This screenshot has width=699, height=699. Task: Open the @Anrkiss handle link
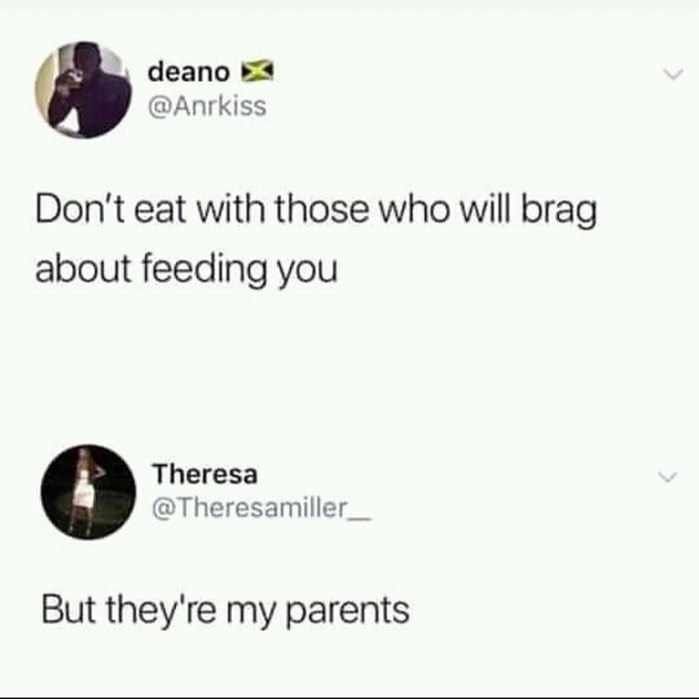tap(207, 107)
